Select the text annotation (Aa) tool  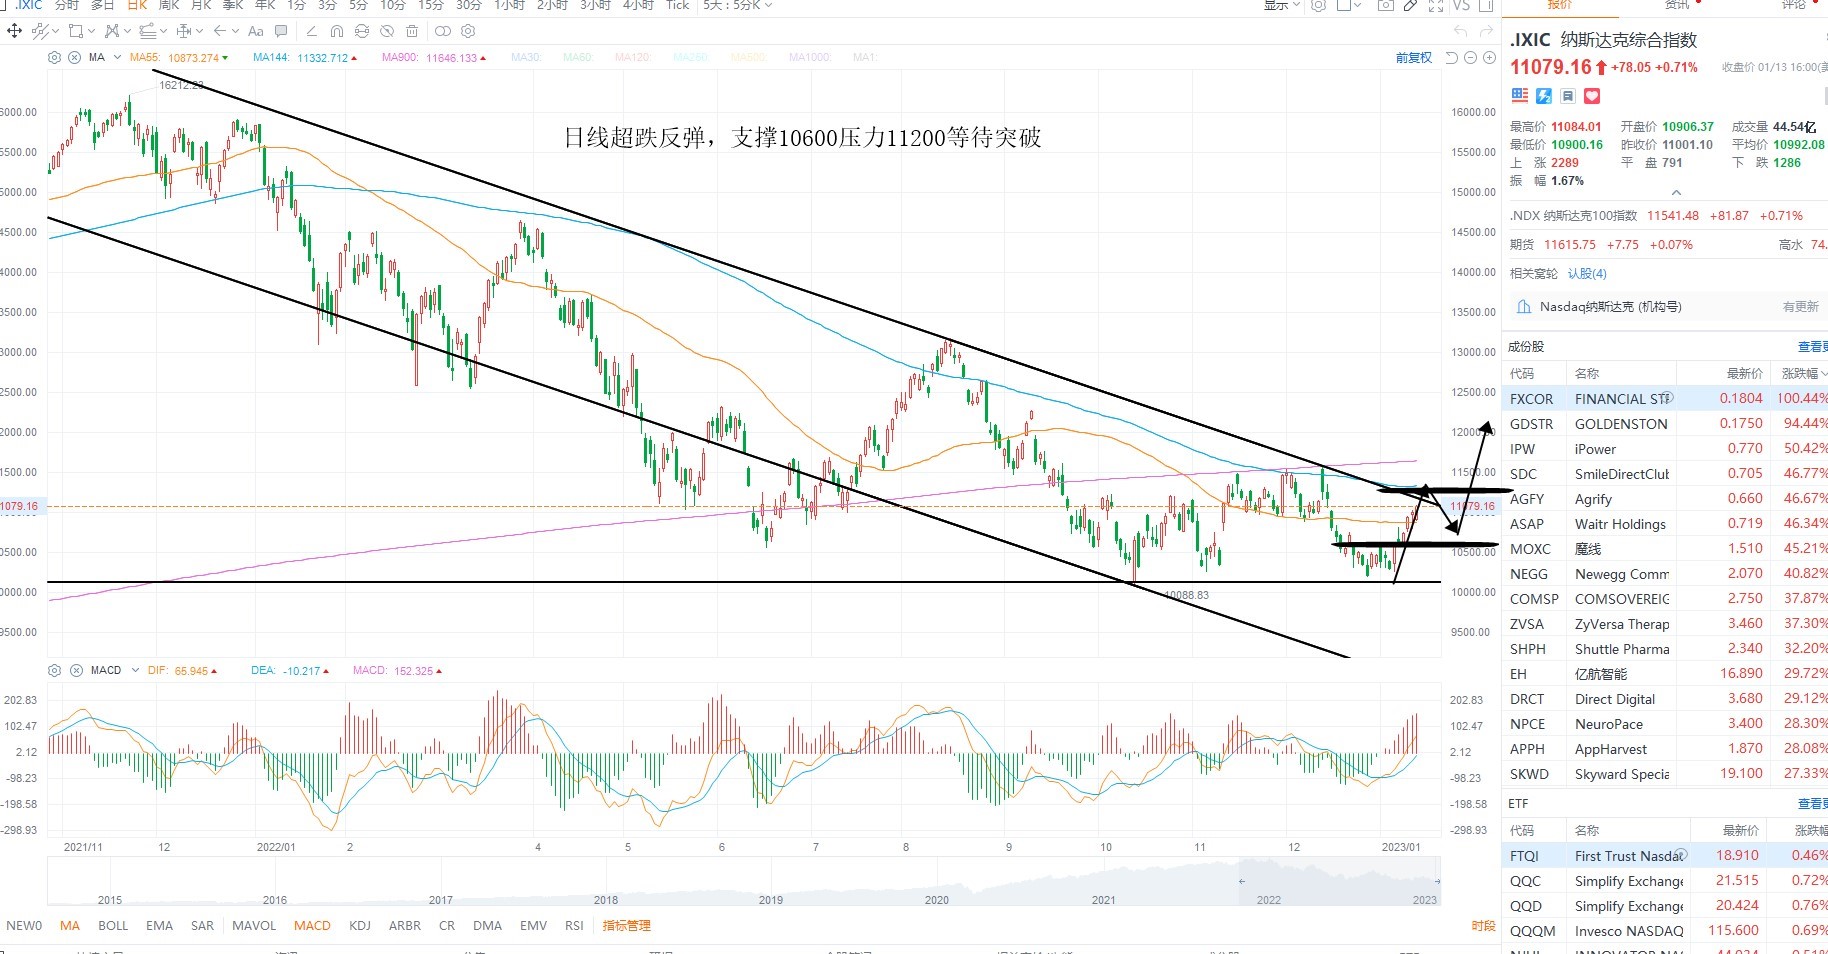(x=256, y=31)
